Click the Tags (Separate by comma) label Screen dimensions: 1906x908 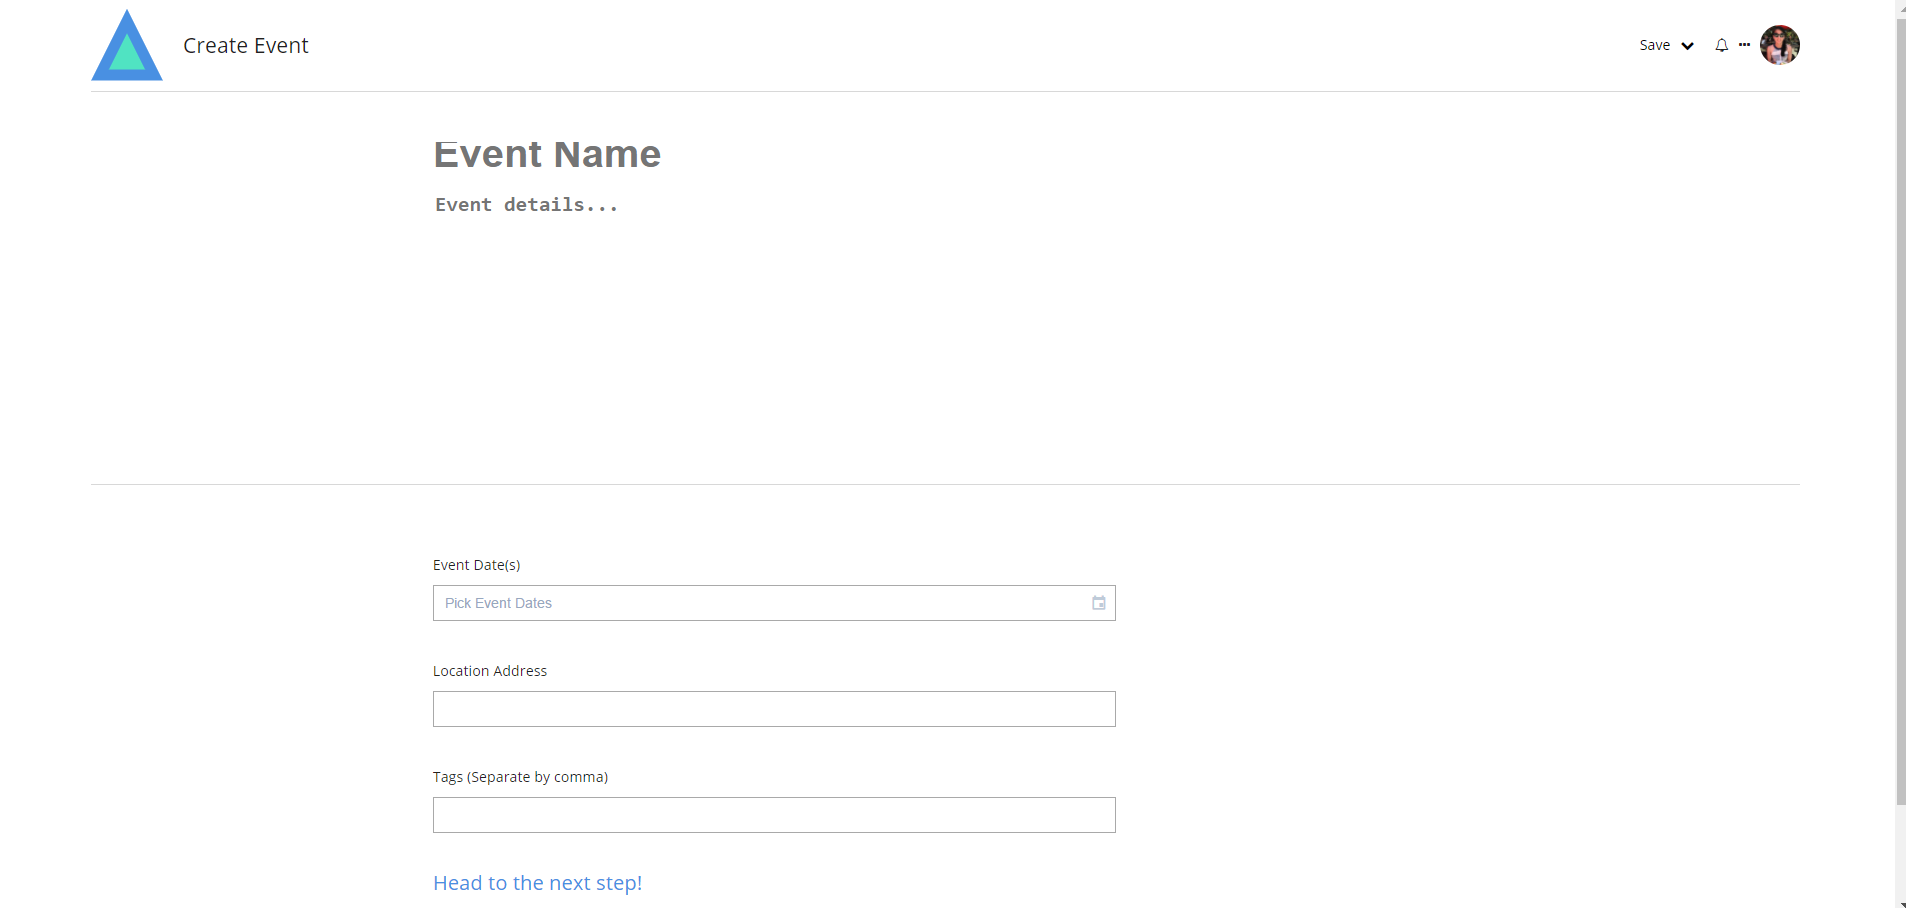520,777
